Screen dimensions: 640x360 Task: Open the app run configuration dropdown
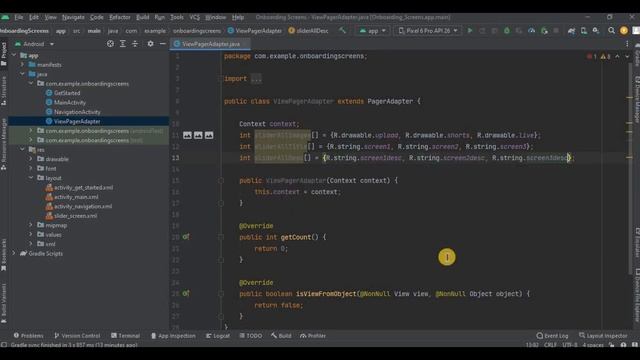(x=372, y=31)
